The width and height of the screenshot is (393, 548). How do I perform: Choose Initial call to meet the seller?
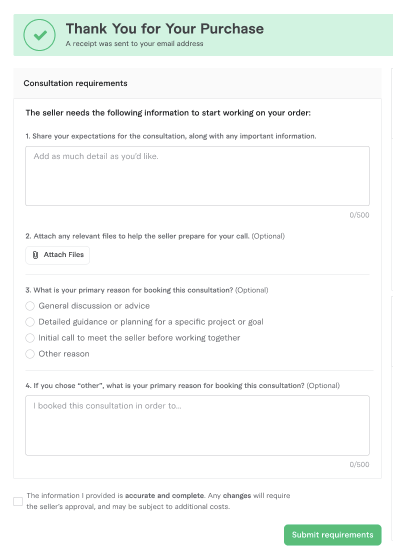(x=30, y=338)
